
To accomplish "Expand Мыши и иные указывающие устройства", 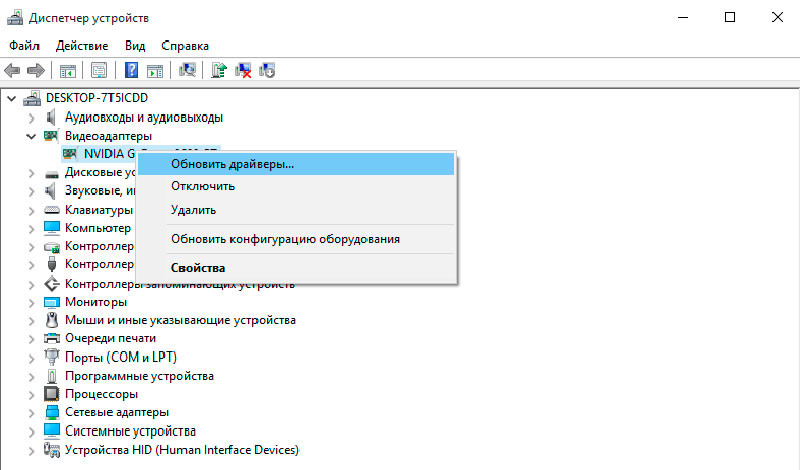I will [x=32, y=320].
